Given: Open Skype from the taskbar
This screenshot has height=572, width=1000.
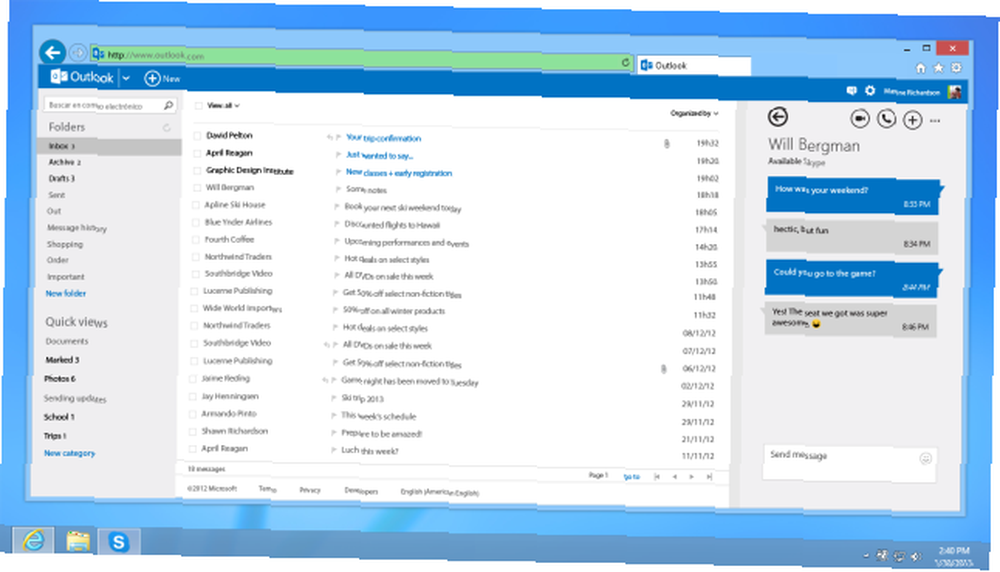Looking at the screenshot, I should [119, 542].
